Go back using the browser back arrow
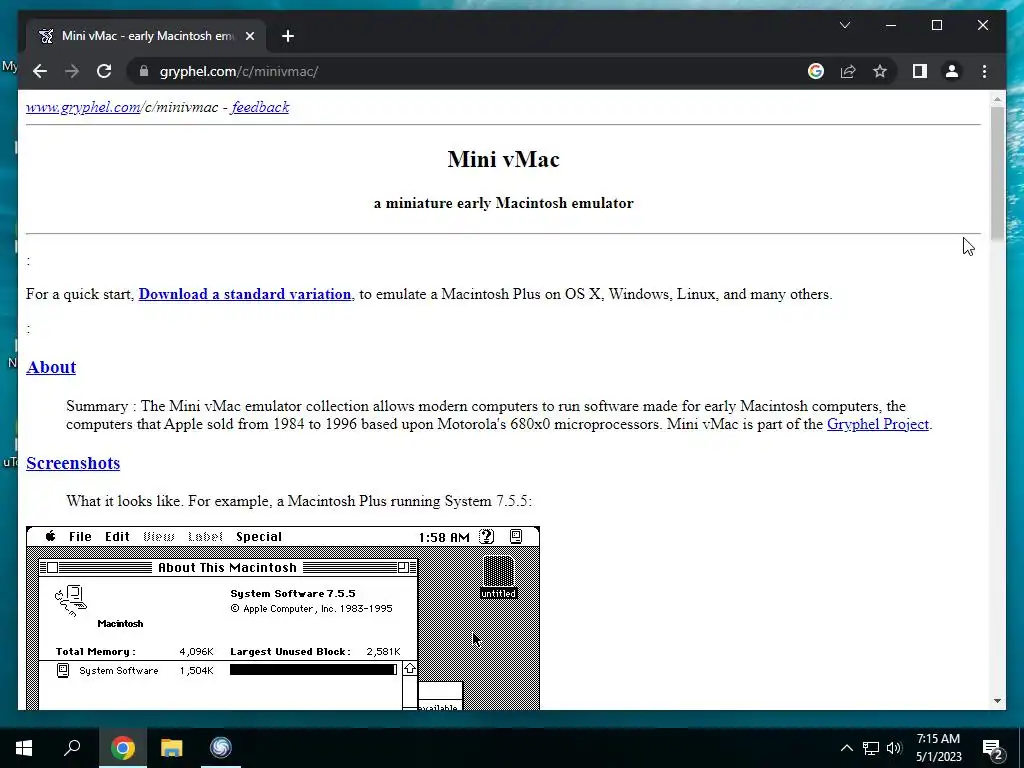 point(40,71)
